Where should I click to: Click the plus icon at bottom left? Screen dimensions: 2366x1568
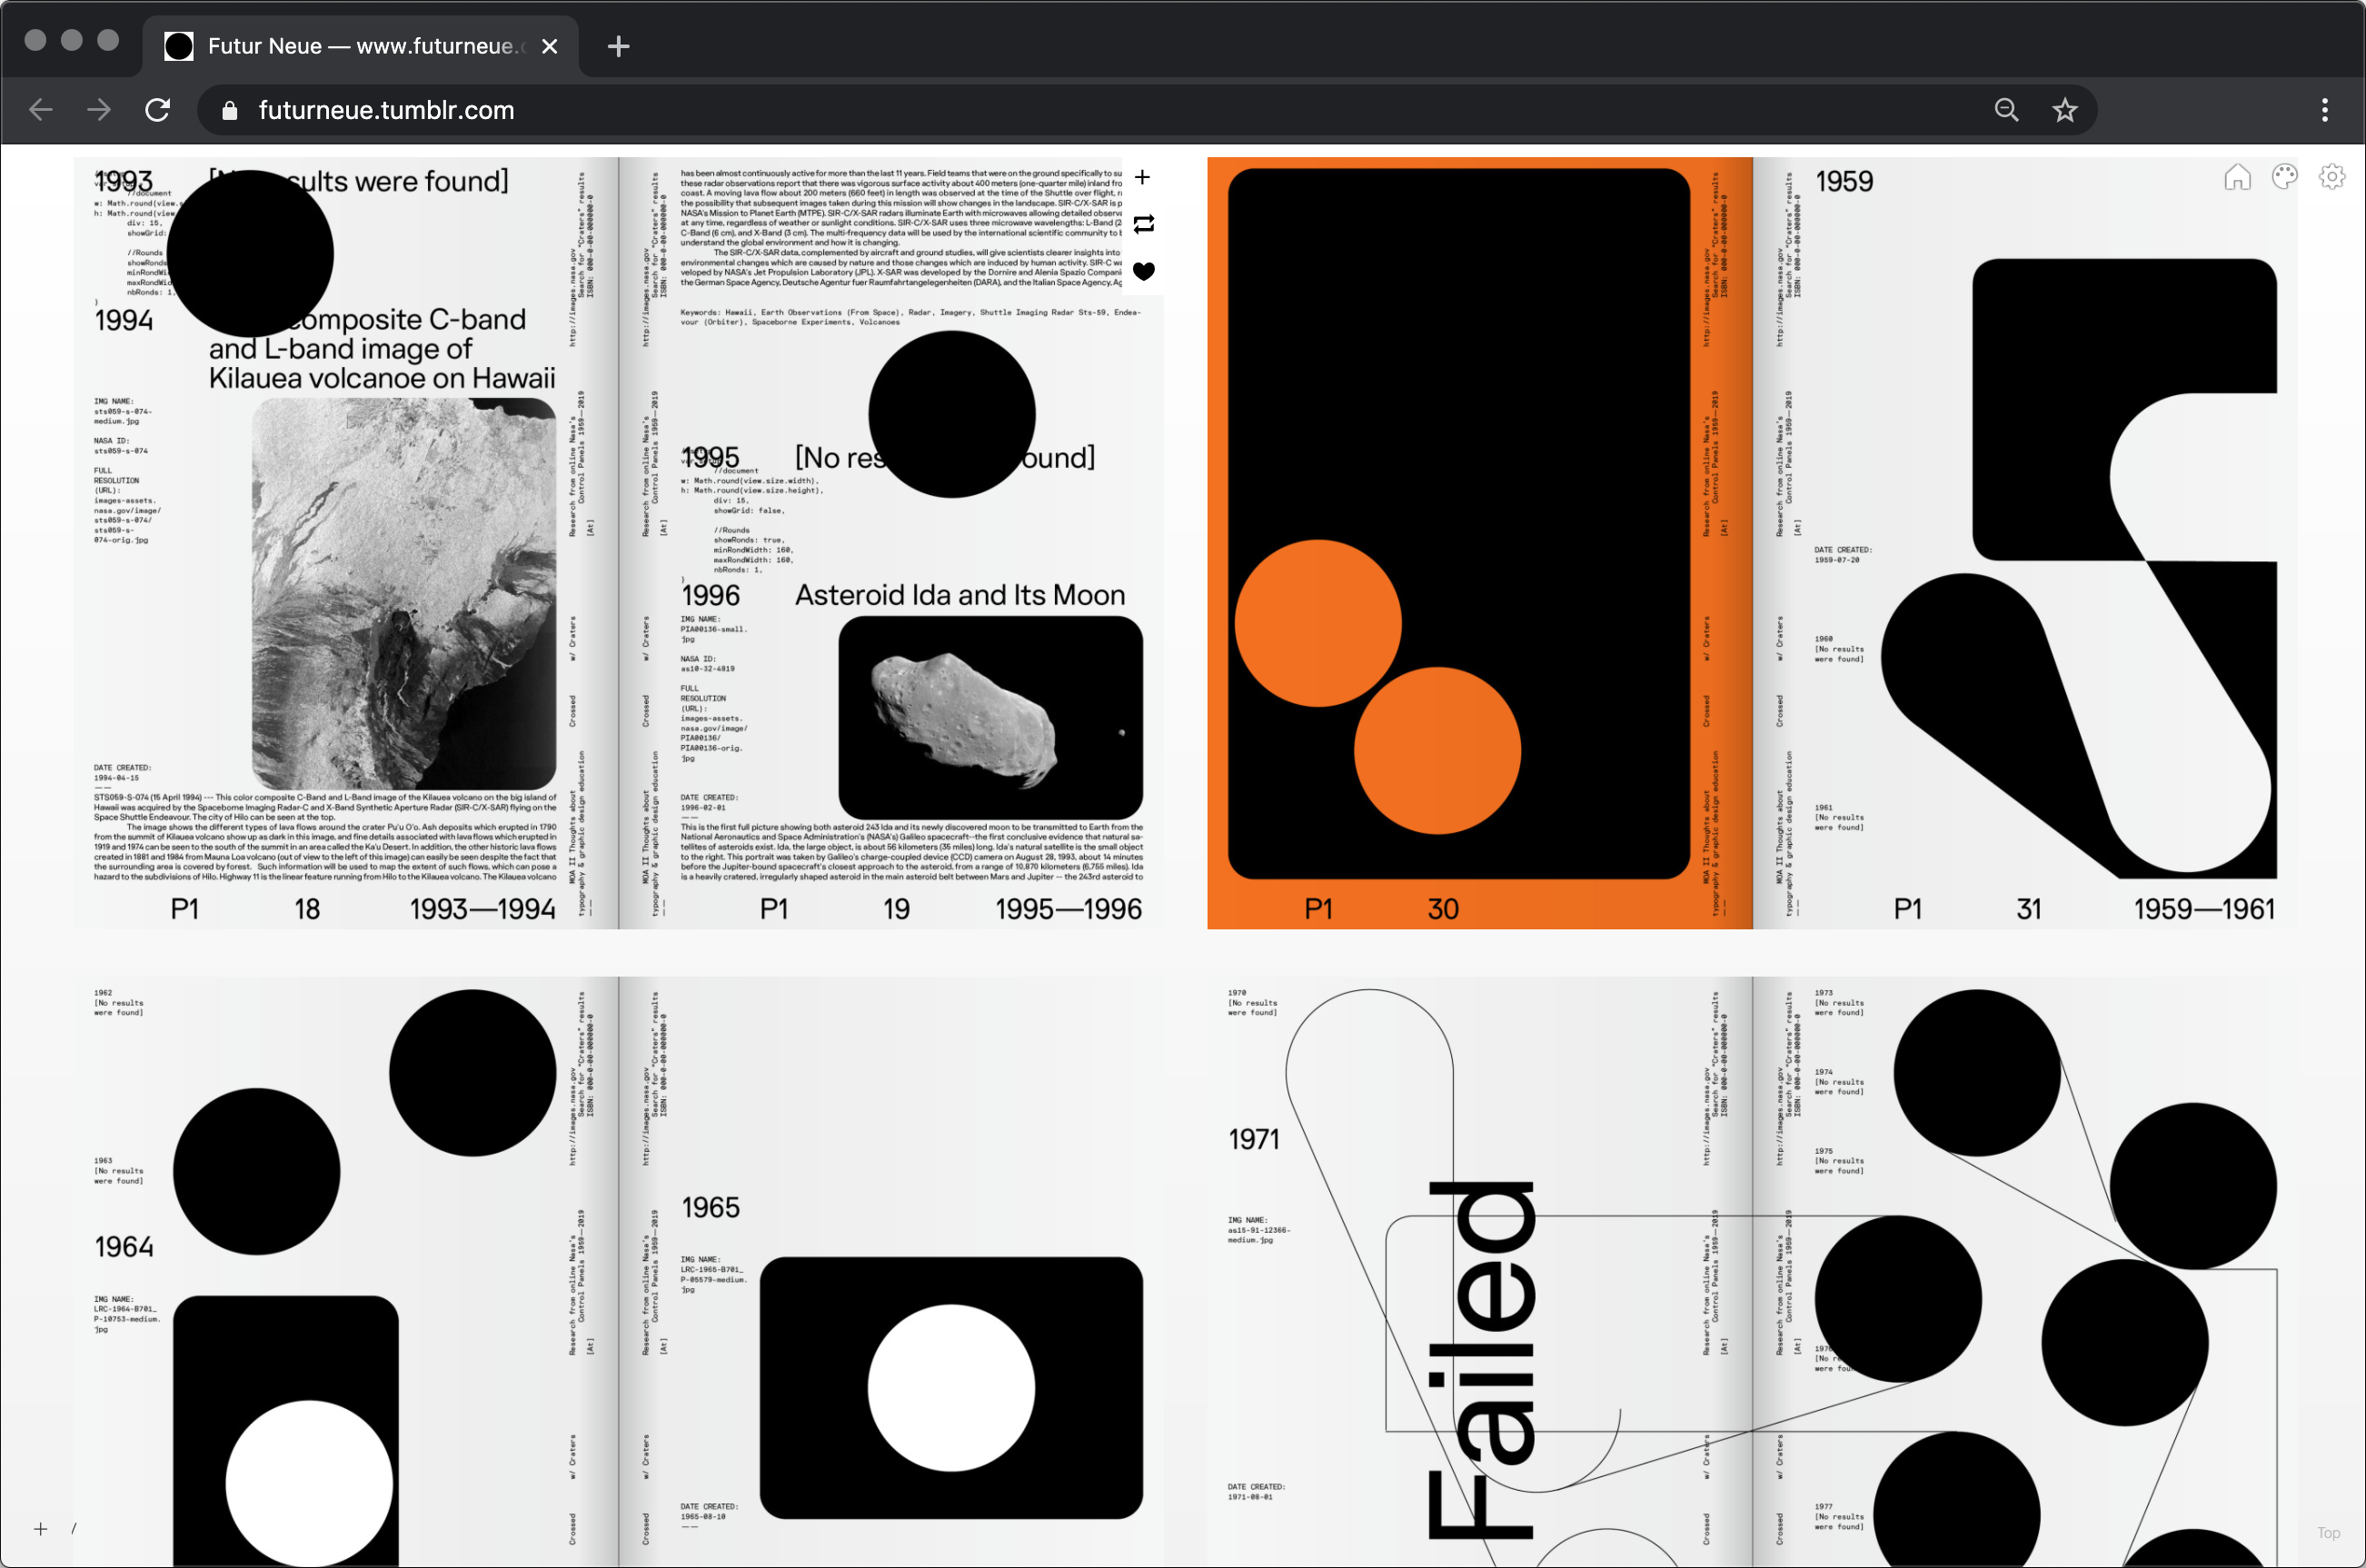pos(41,1529)
